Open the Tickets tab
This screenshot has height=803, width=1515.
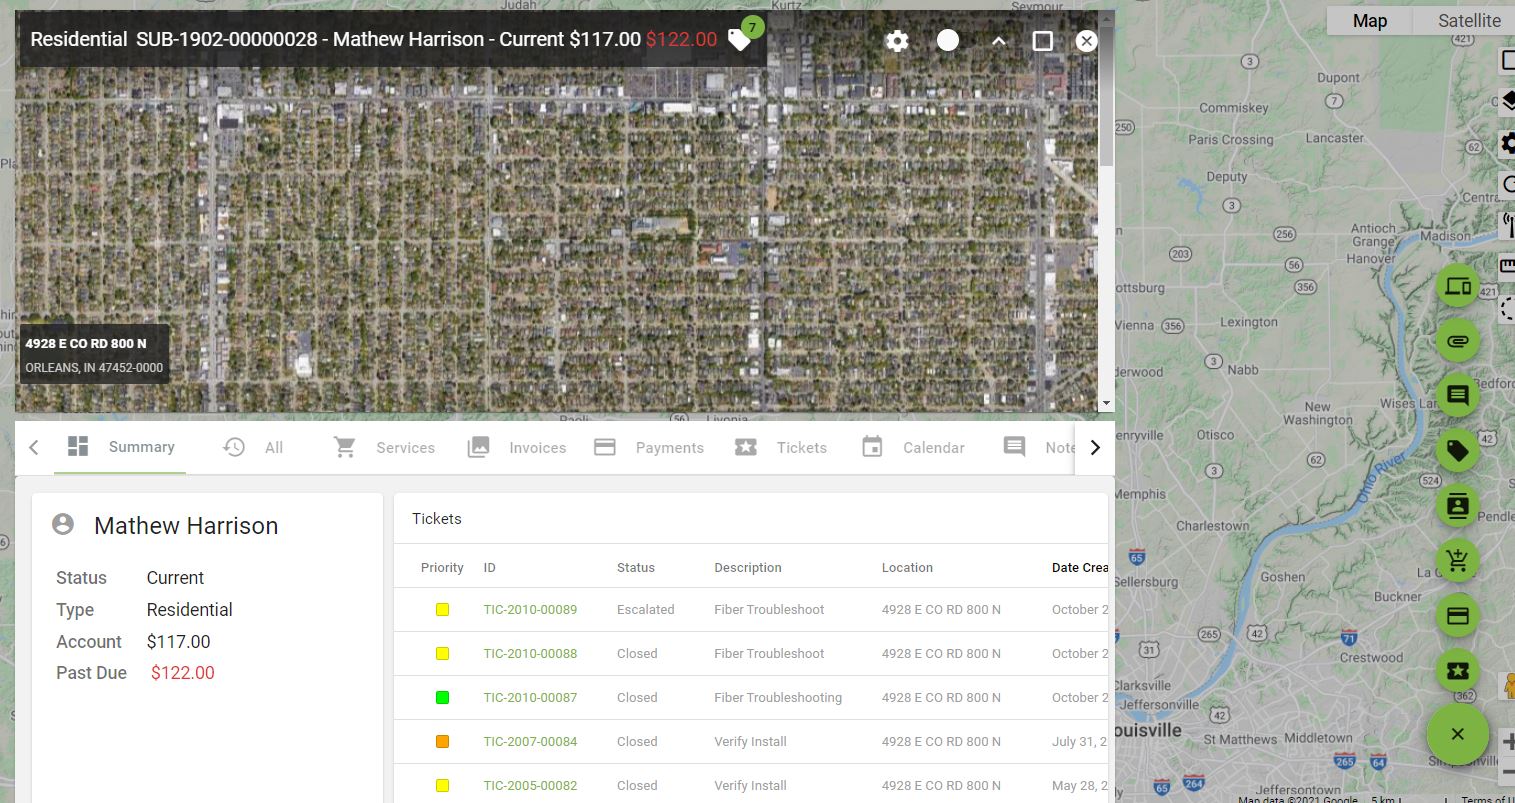pyautogui.click(x=781, y=448)
